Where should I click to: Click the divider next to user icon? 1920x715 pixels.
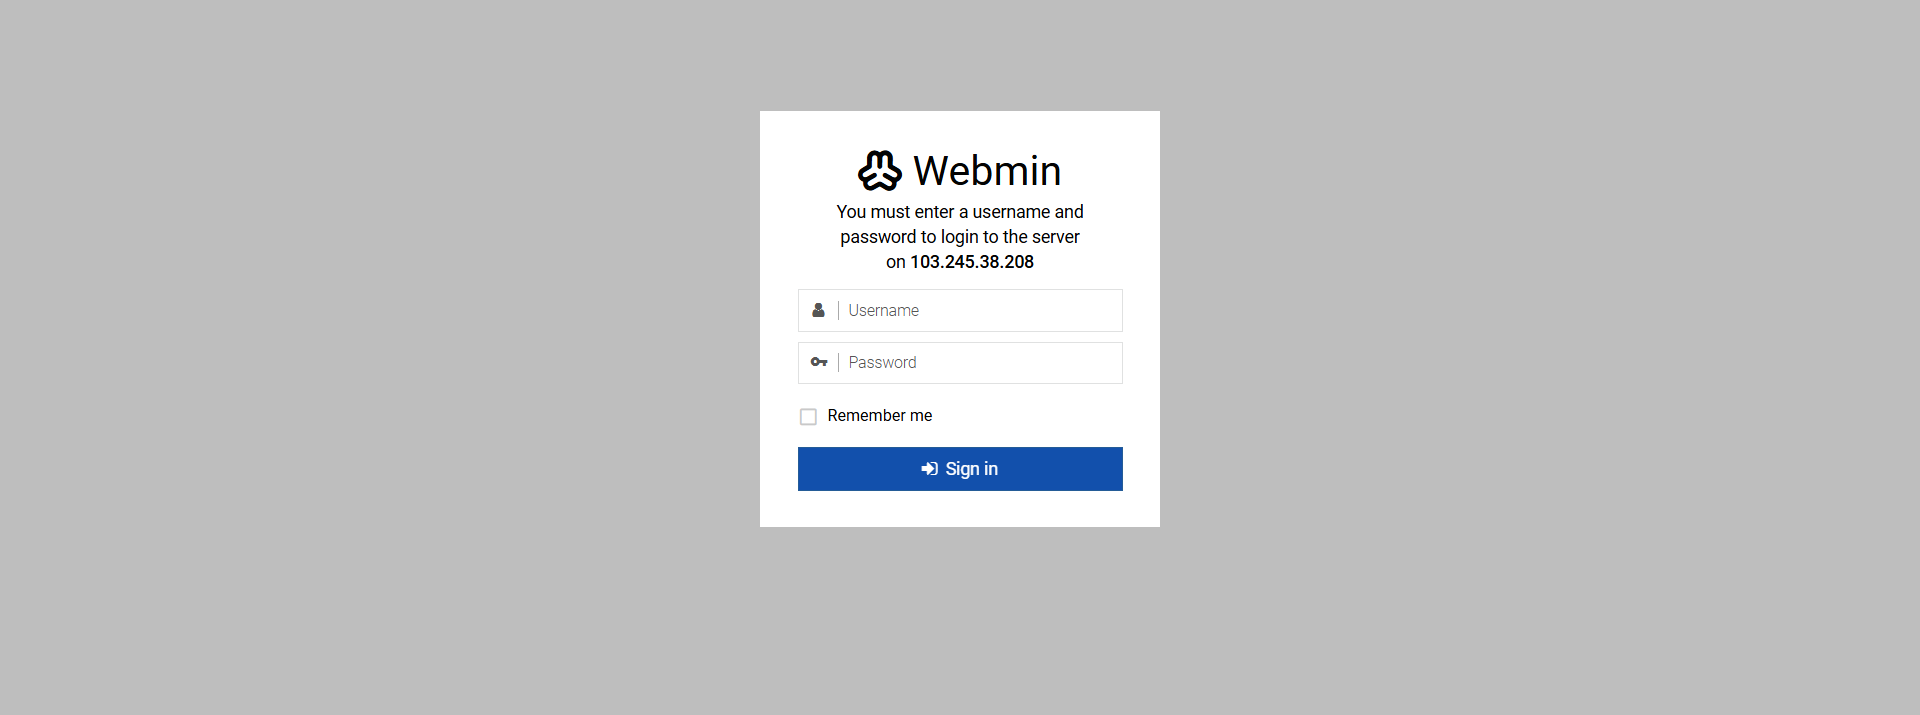coord(838,310)
